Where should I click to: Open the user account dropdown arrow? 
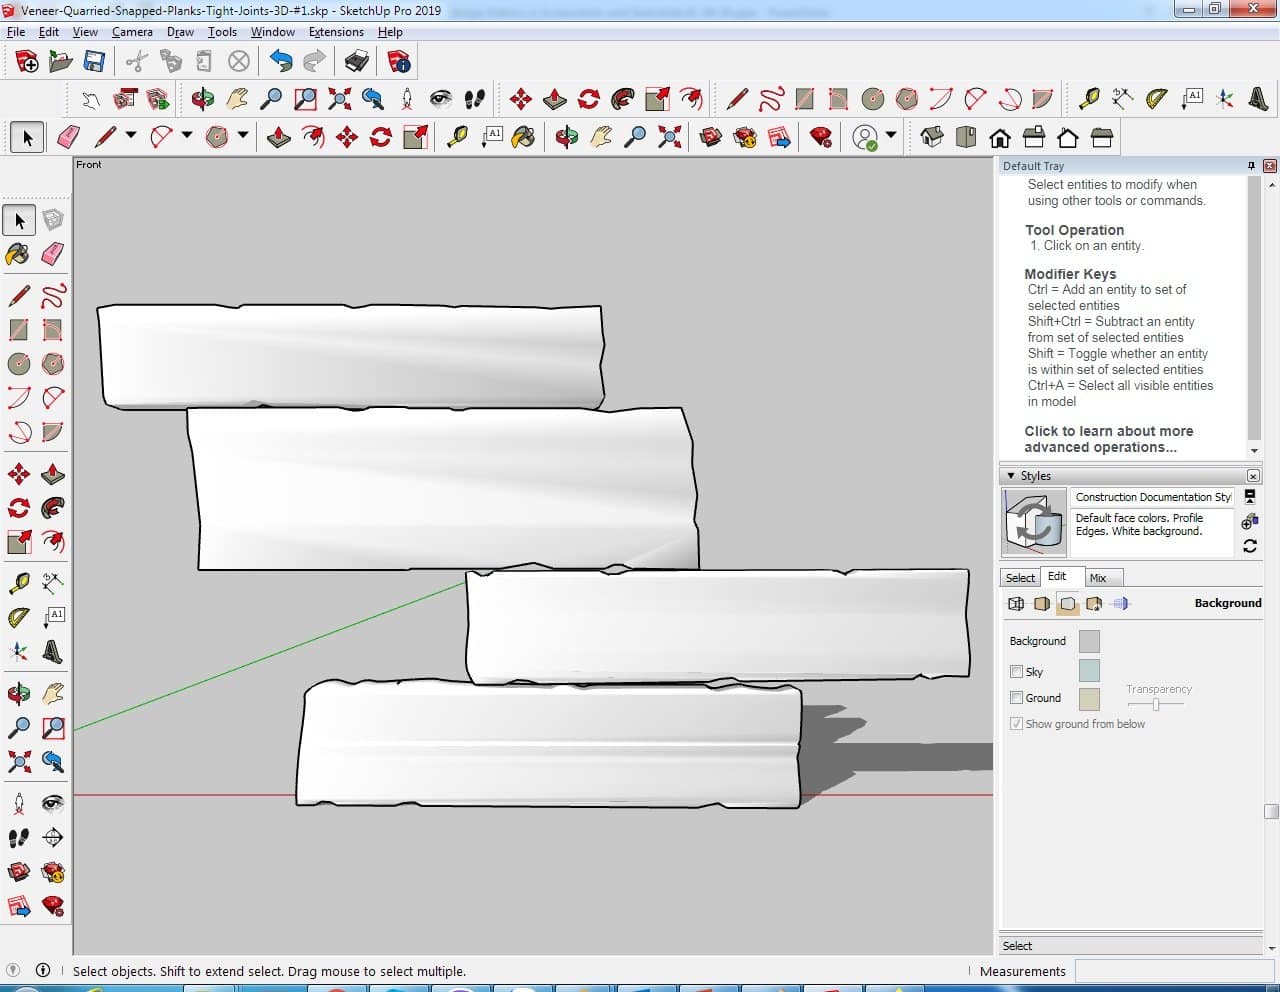click(891, 136)
